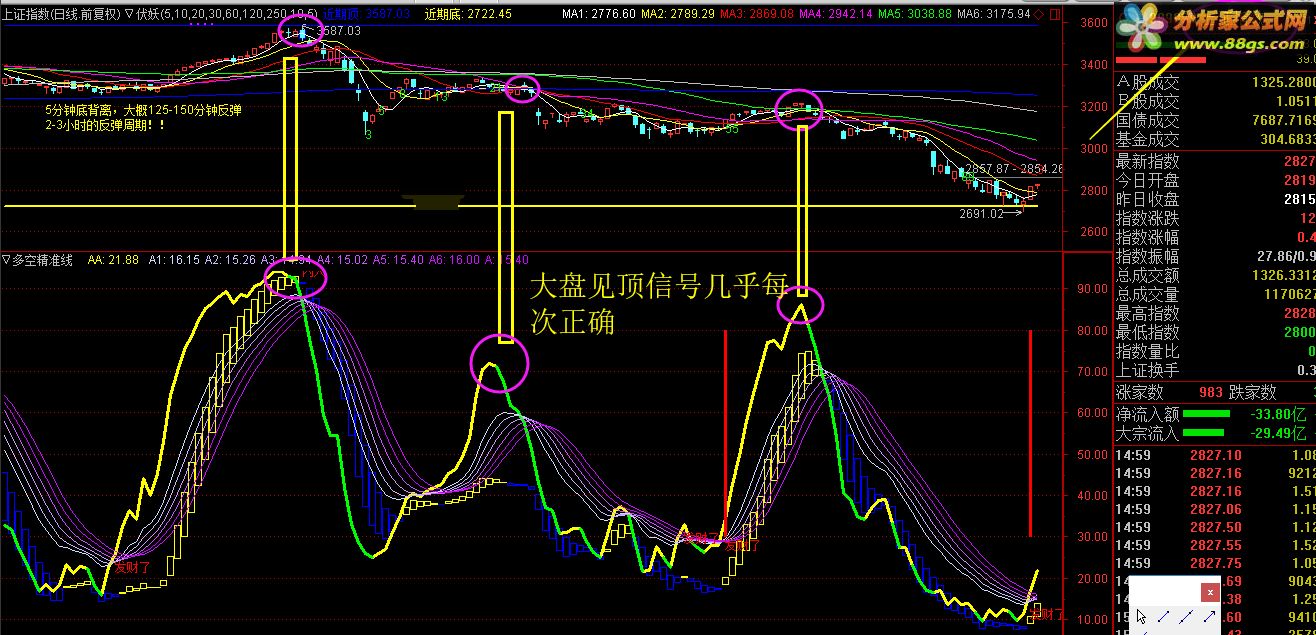Click the 2827.10 tick price row
The image size is (1316, 635).
[x=1215, y=455]
